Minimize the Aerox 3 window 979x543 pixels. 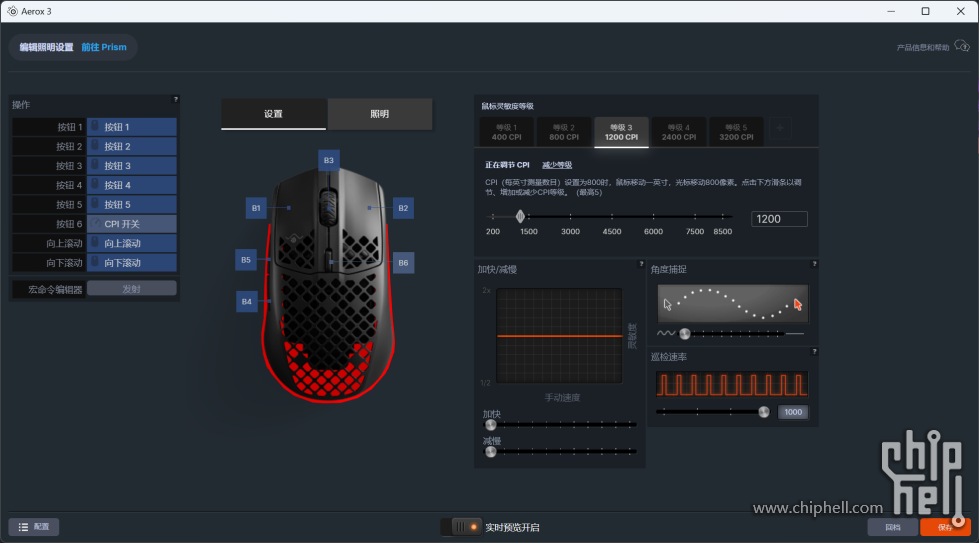tap(891, 11)
